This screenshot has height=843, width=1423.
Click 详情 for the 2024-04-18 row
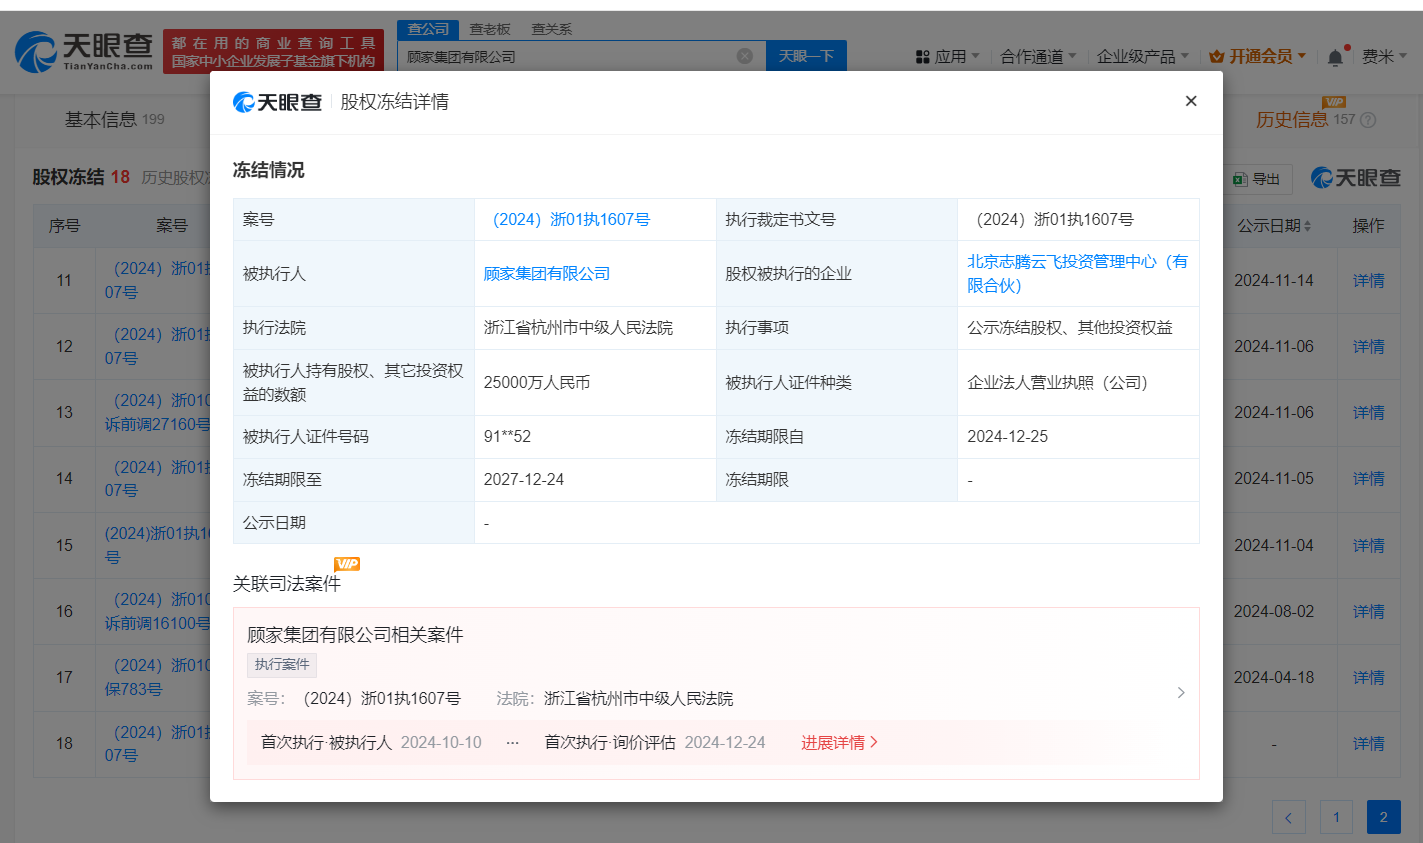coord(1368,678)
